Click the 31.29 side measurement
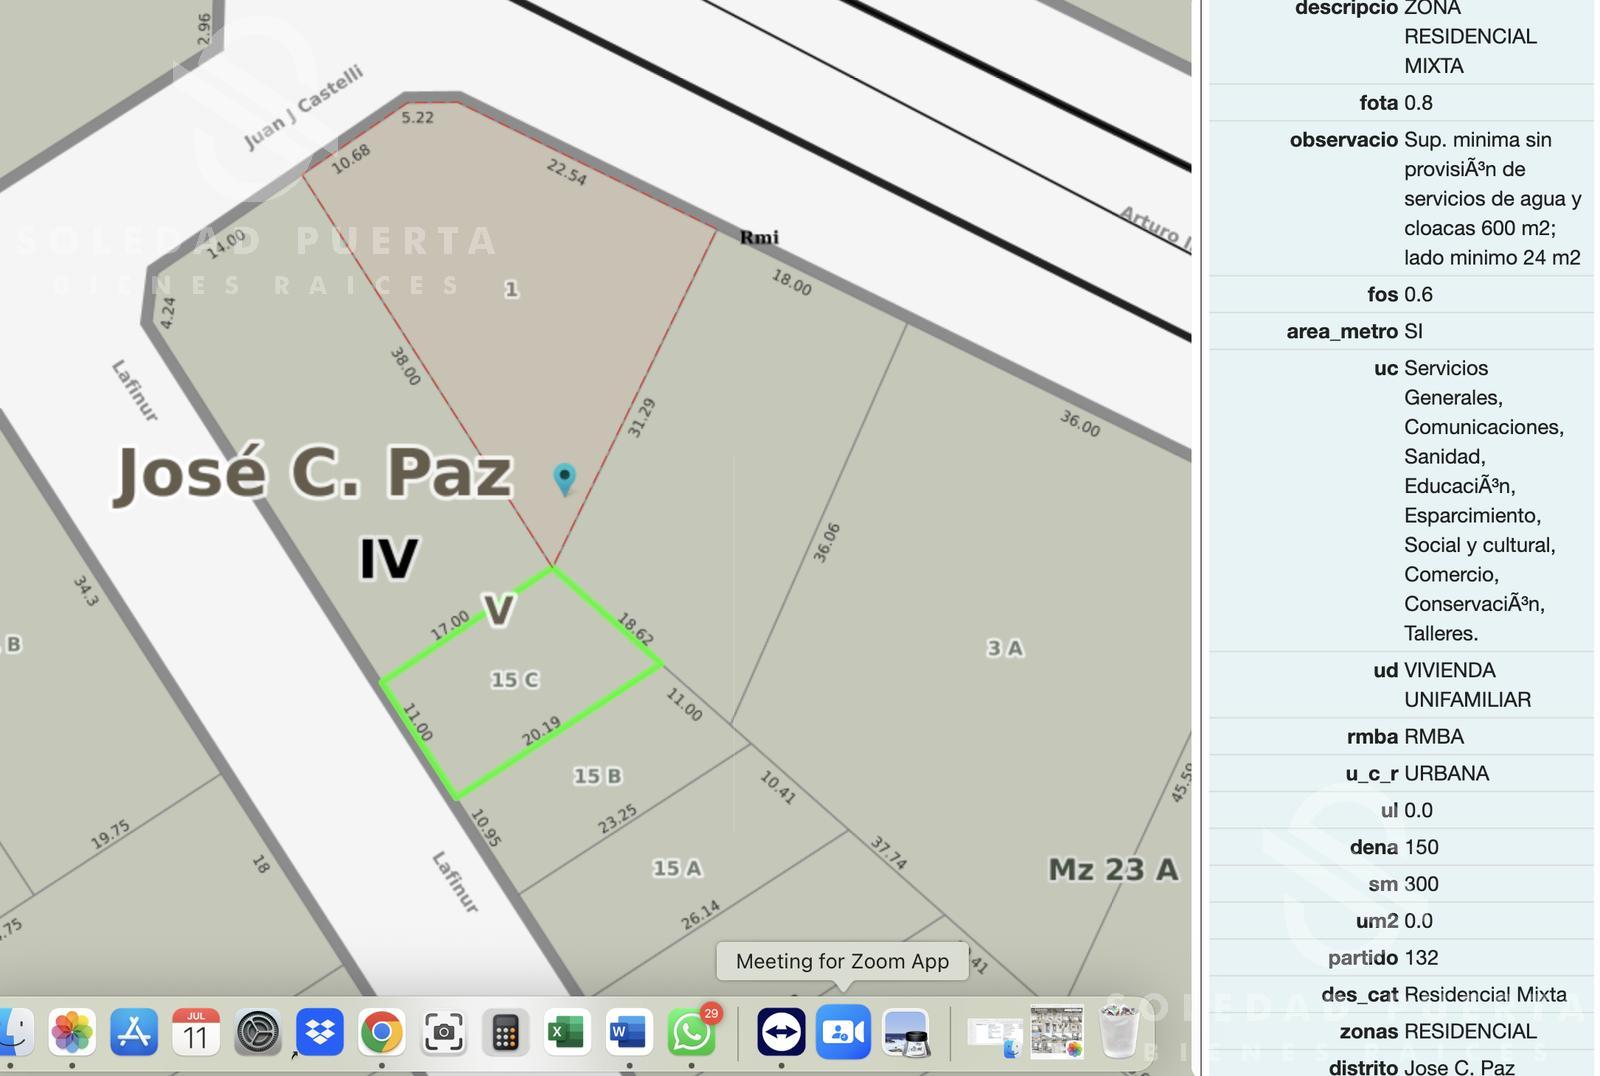1600x1076 pixels. pos(641,418)
